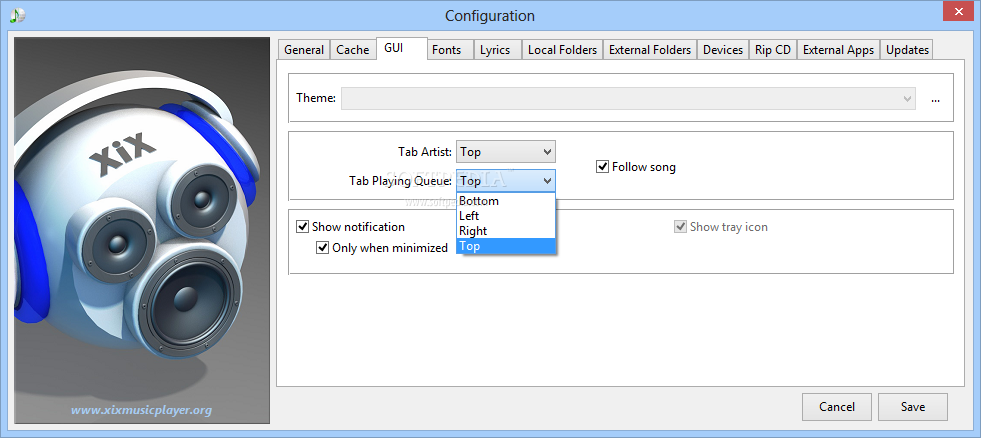Collapse the Tab Playing Queue dropdown
981x438 pixels.
[506, 181]
